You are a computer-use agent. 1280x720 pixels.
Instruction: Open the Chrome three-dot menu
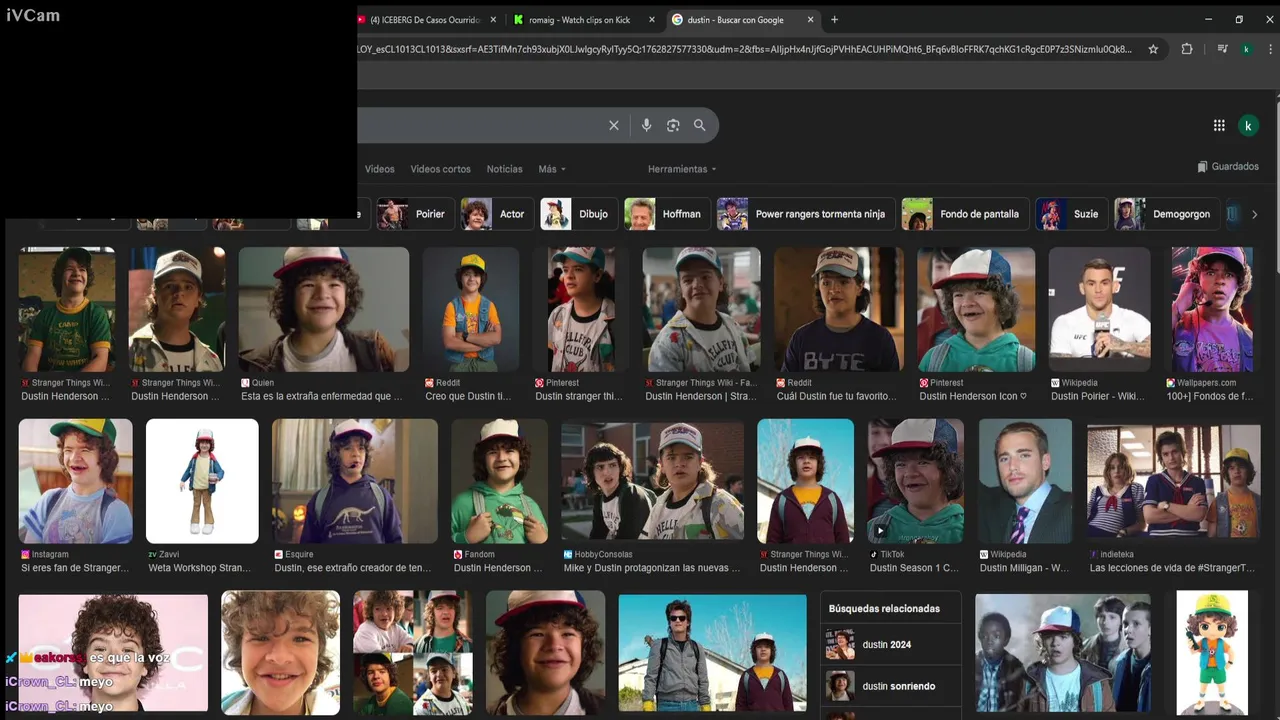point(1270,49)
